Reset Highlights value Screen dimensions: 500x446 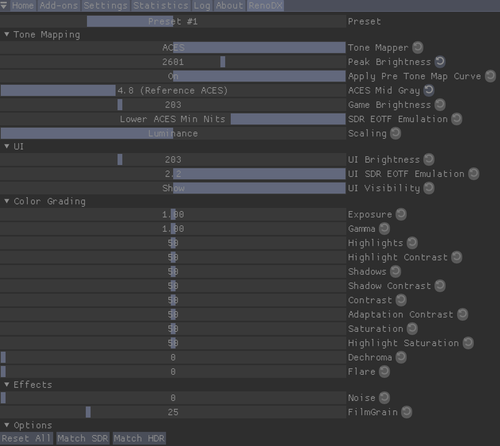[412, 243]
